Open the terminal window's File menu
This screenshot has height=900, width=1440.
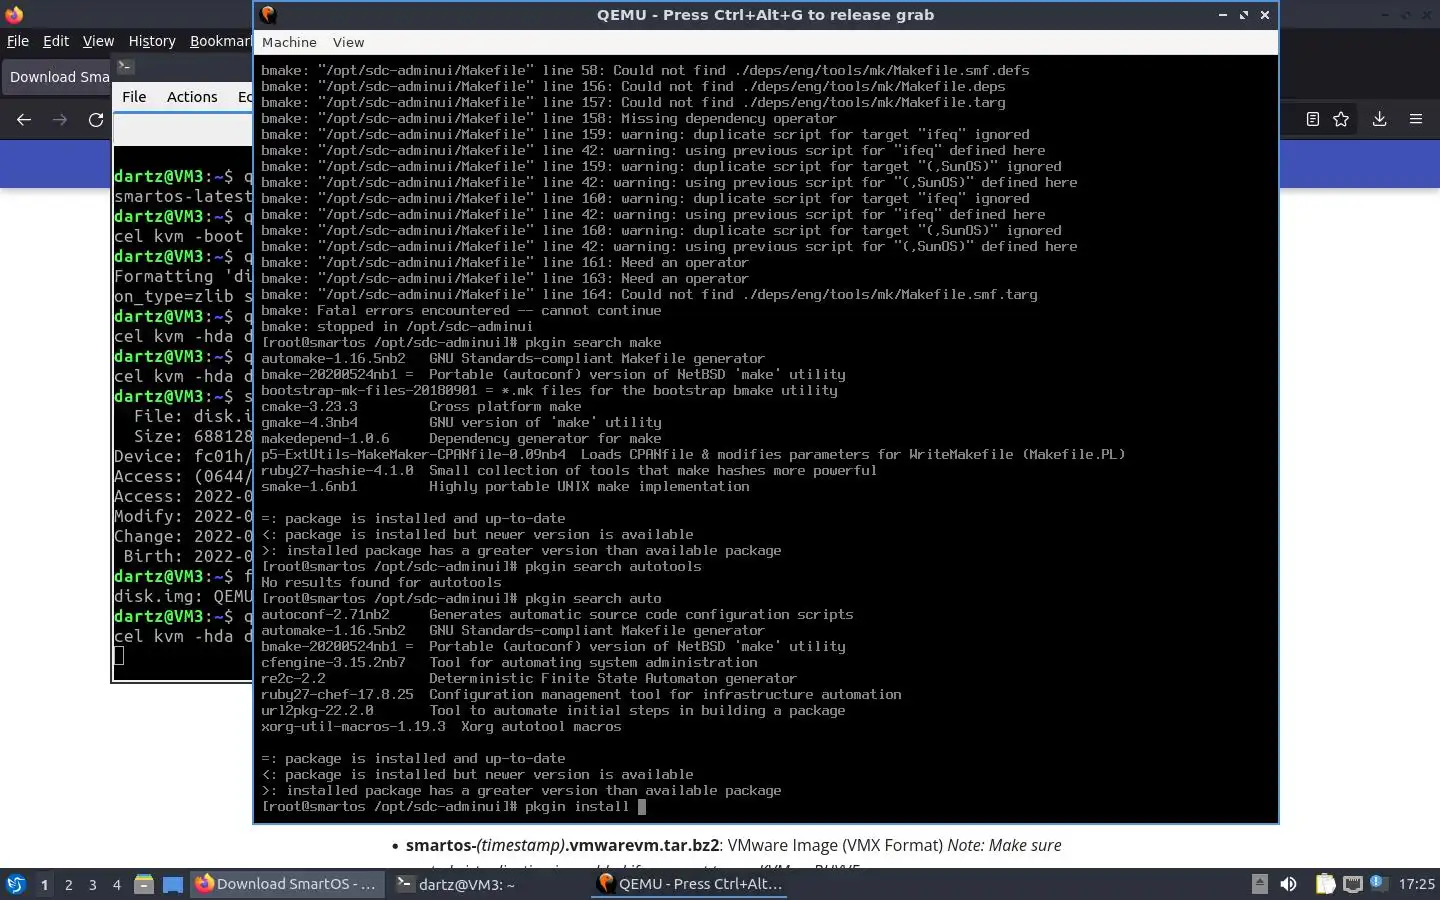click(134, 97)
